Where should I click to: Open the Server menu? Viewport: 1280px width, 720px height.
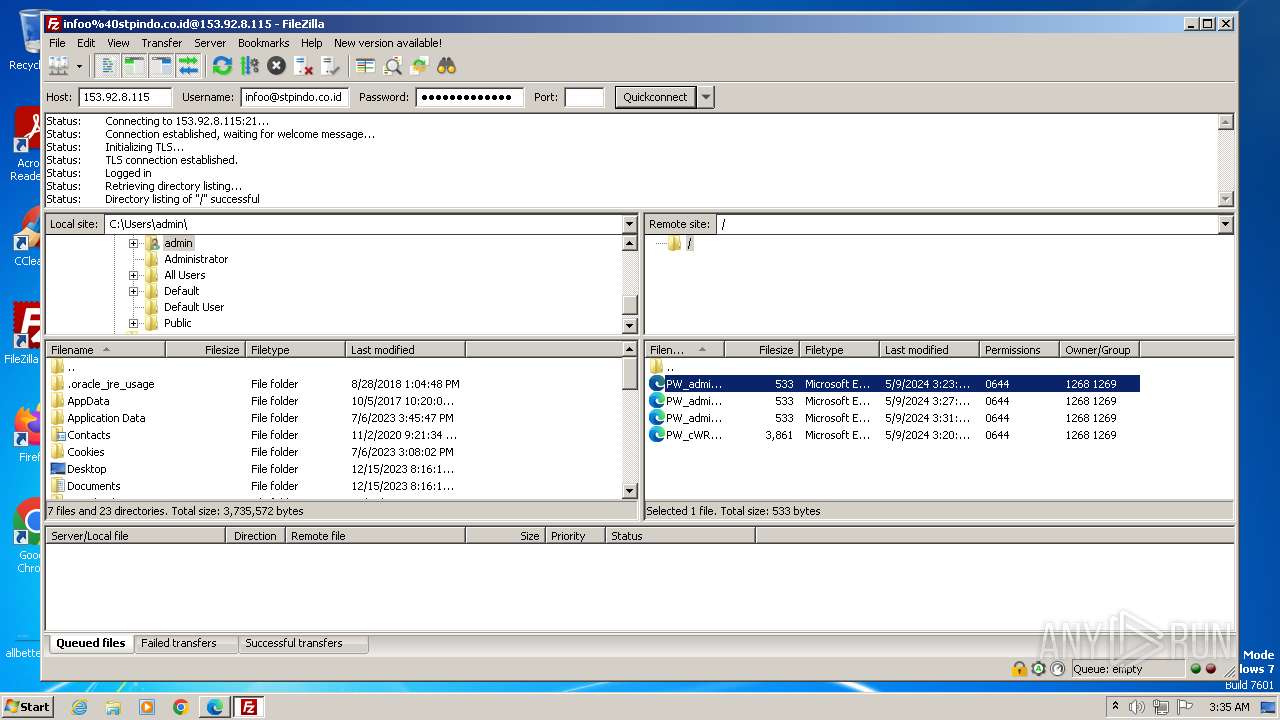point(209,43)
